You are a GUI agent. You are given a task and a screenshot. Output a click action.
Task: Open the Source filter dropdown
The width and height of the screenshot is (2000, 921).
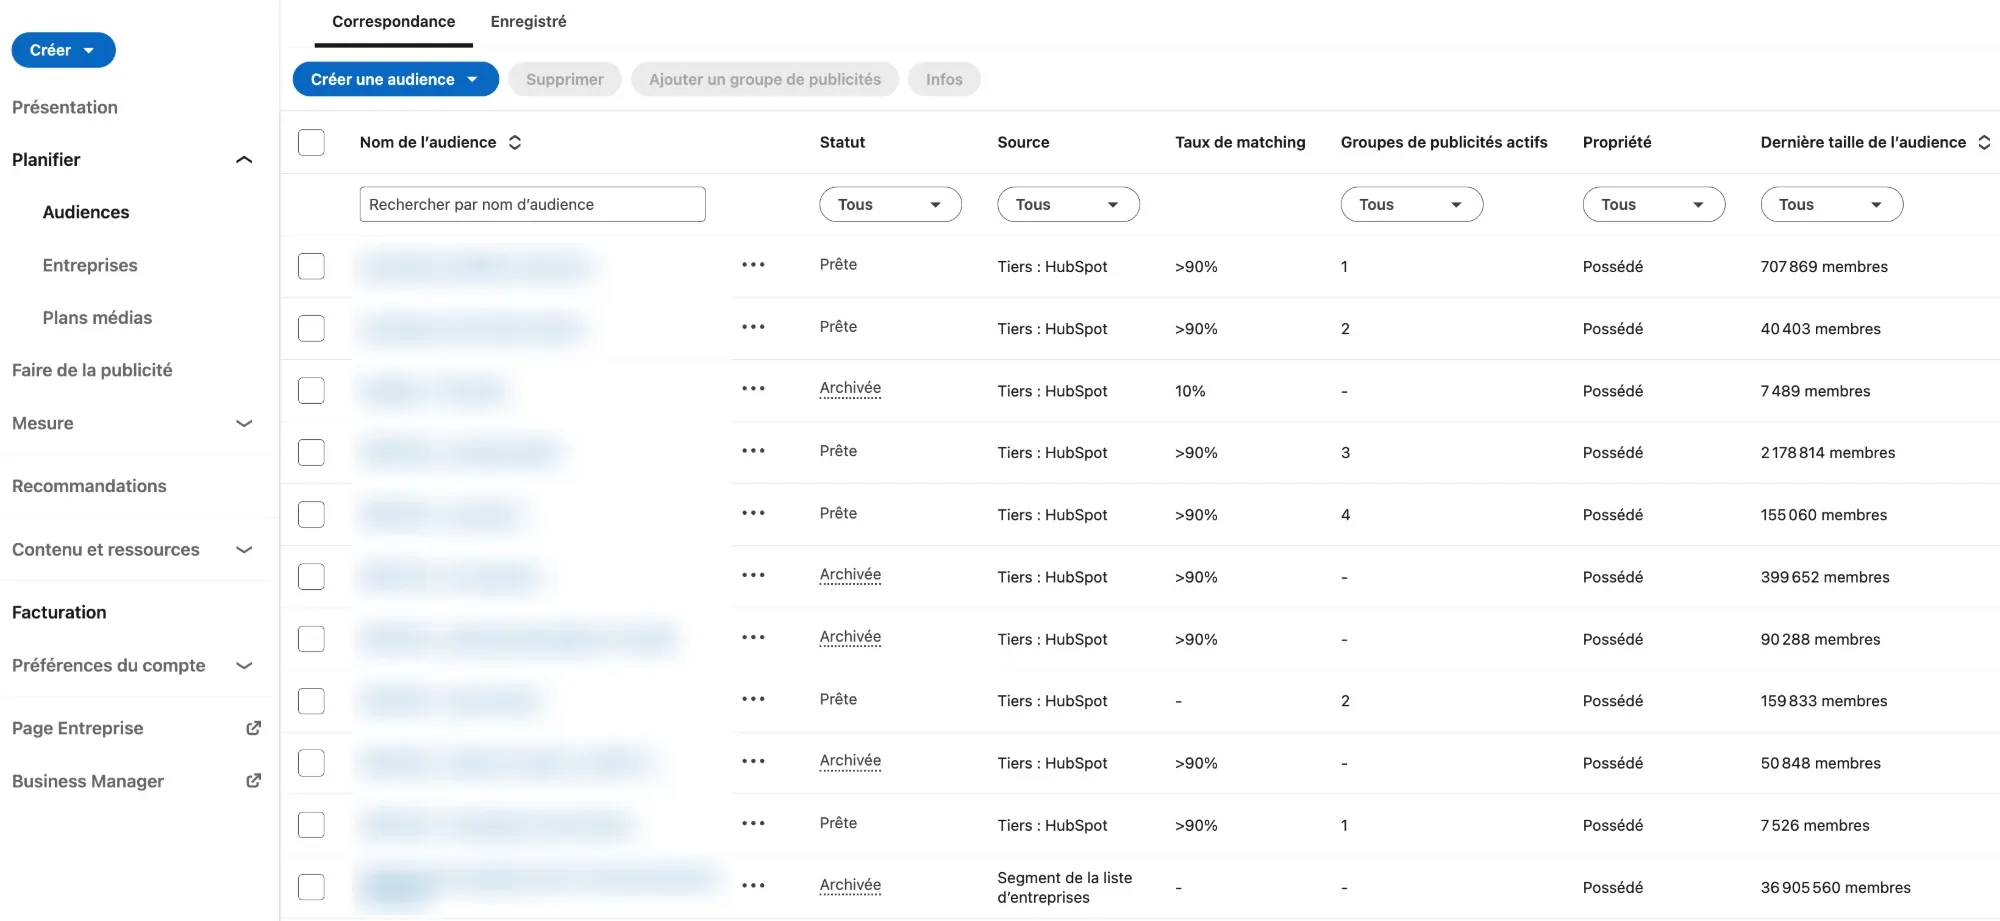click(x=1068, y=204)
